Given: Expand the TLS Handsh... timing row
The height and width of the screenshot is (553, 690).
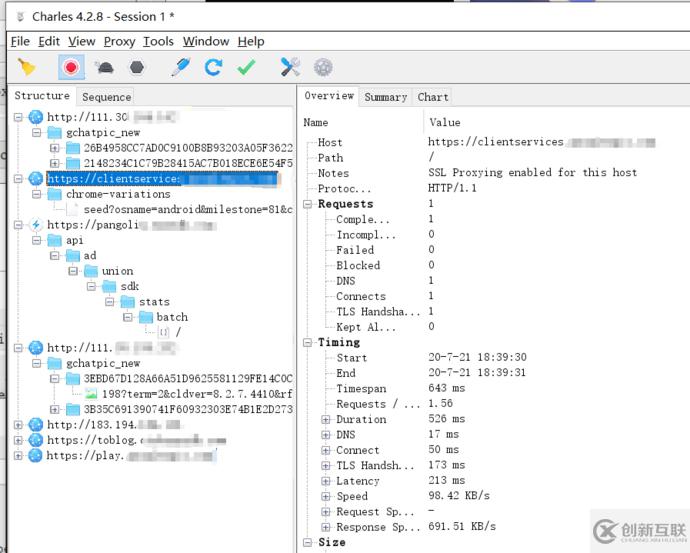Looking at the screenshot, I should click(x=326, y=466).
